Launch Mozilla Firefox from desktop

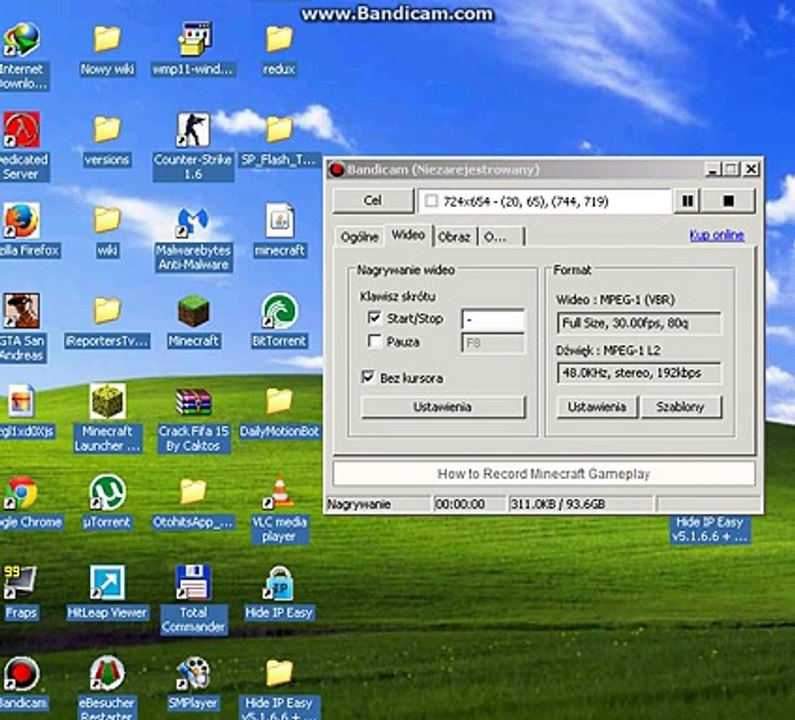[x=22, y=221]
